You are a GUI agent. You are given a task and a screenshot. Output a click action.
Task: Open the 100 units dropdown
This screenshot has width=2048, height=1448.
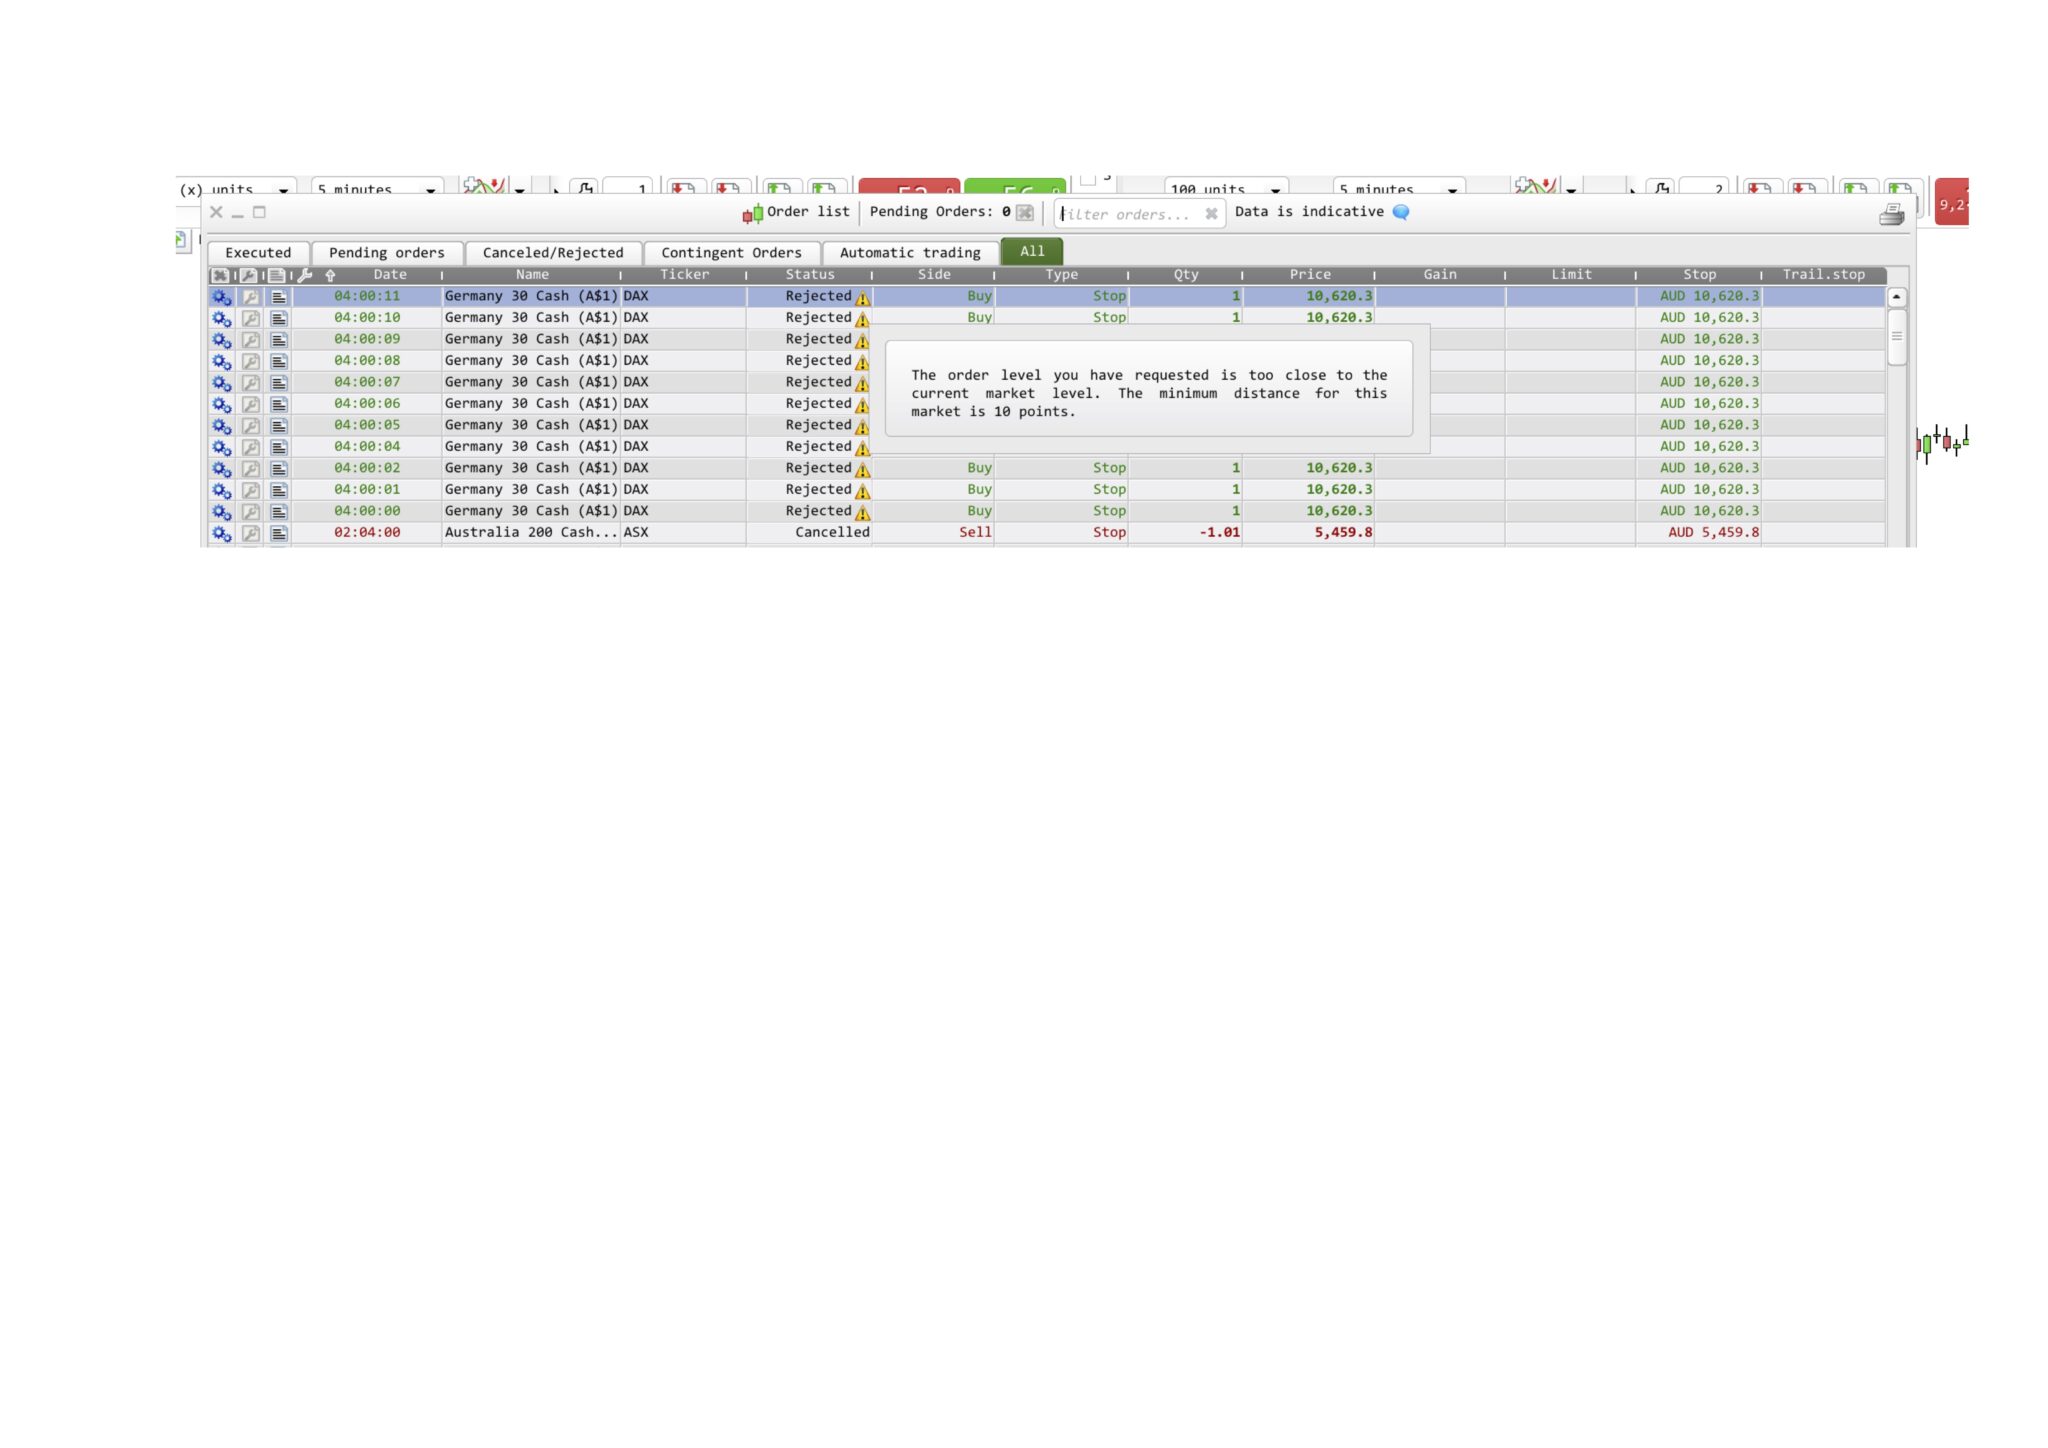(x=1275, y=189)
